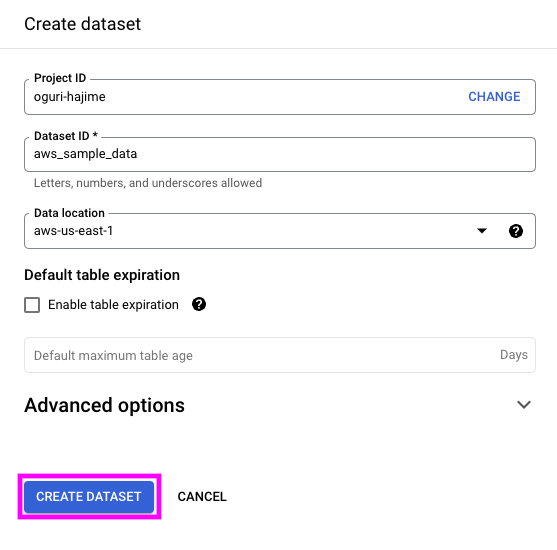Click the Default maximum table age field

(x=280, y=355)
